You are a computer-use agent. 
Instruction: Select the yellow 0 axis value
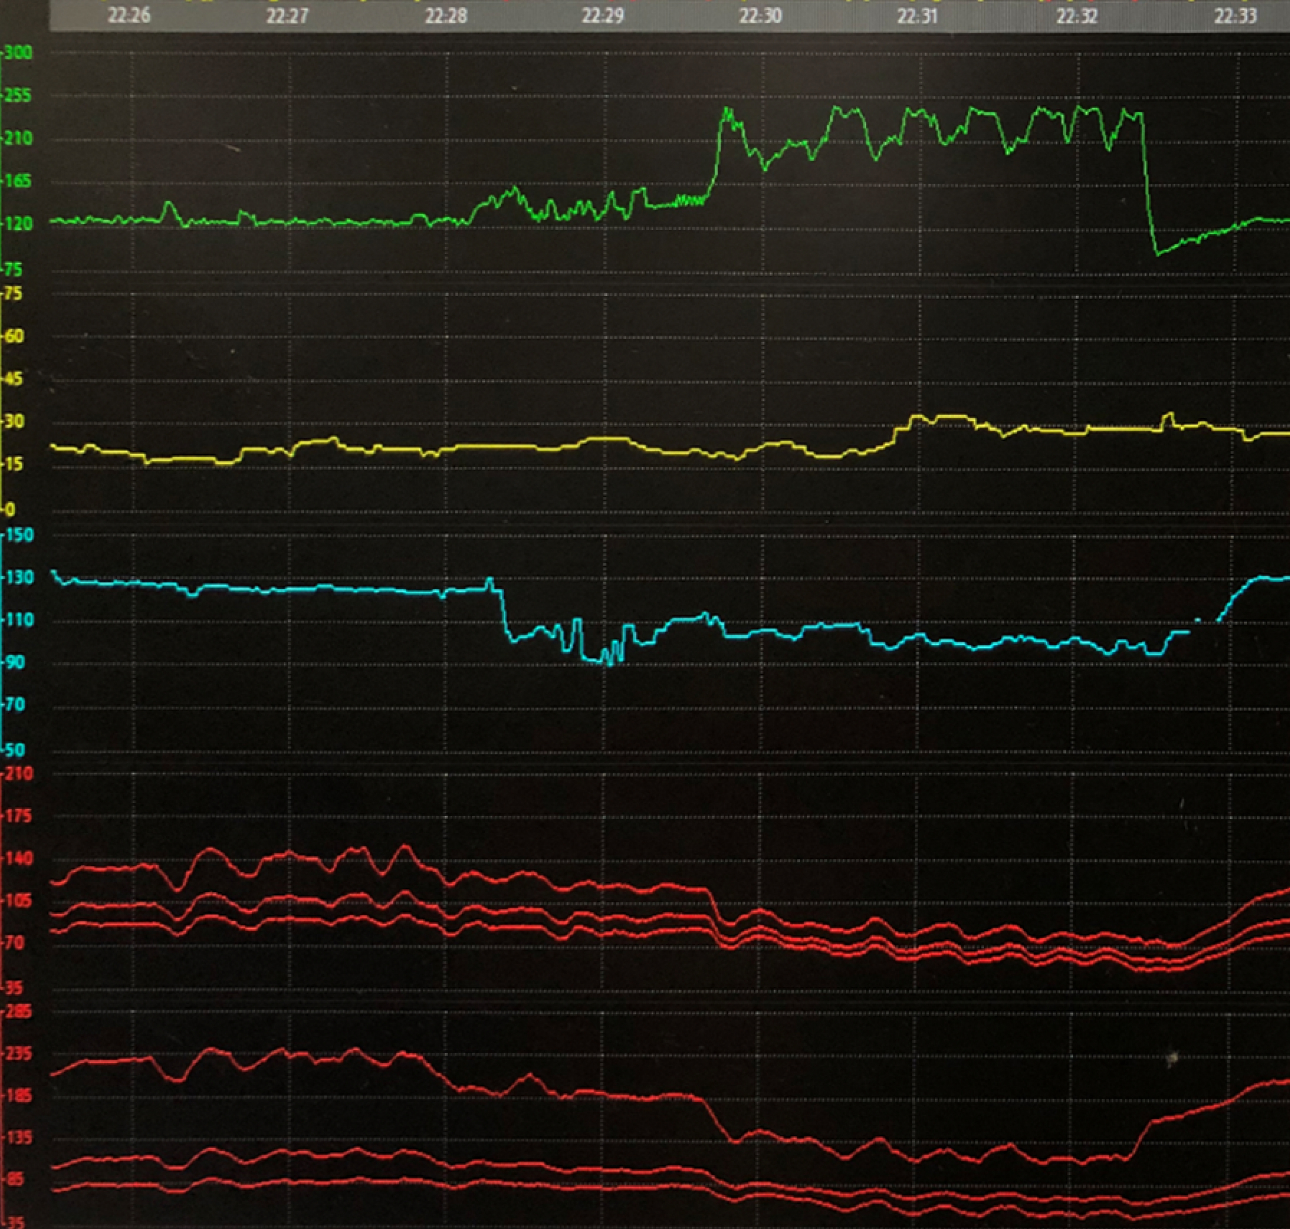tap(10, 510)
